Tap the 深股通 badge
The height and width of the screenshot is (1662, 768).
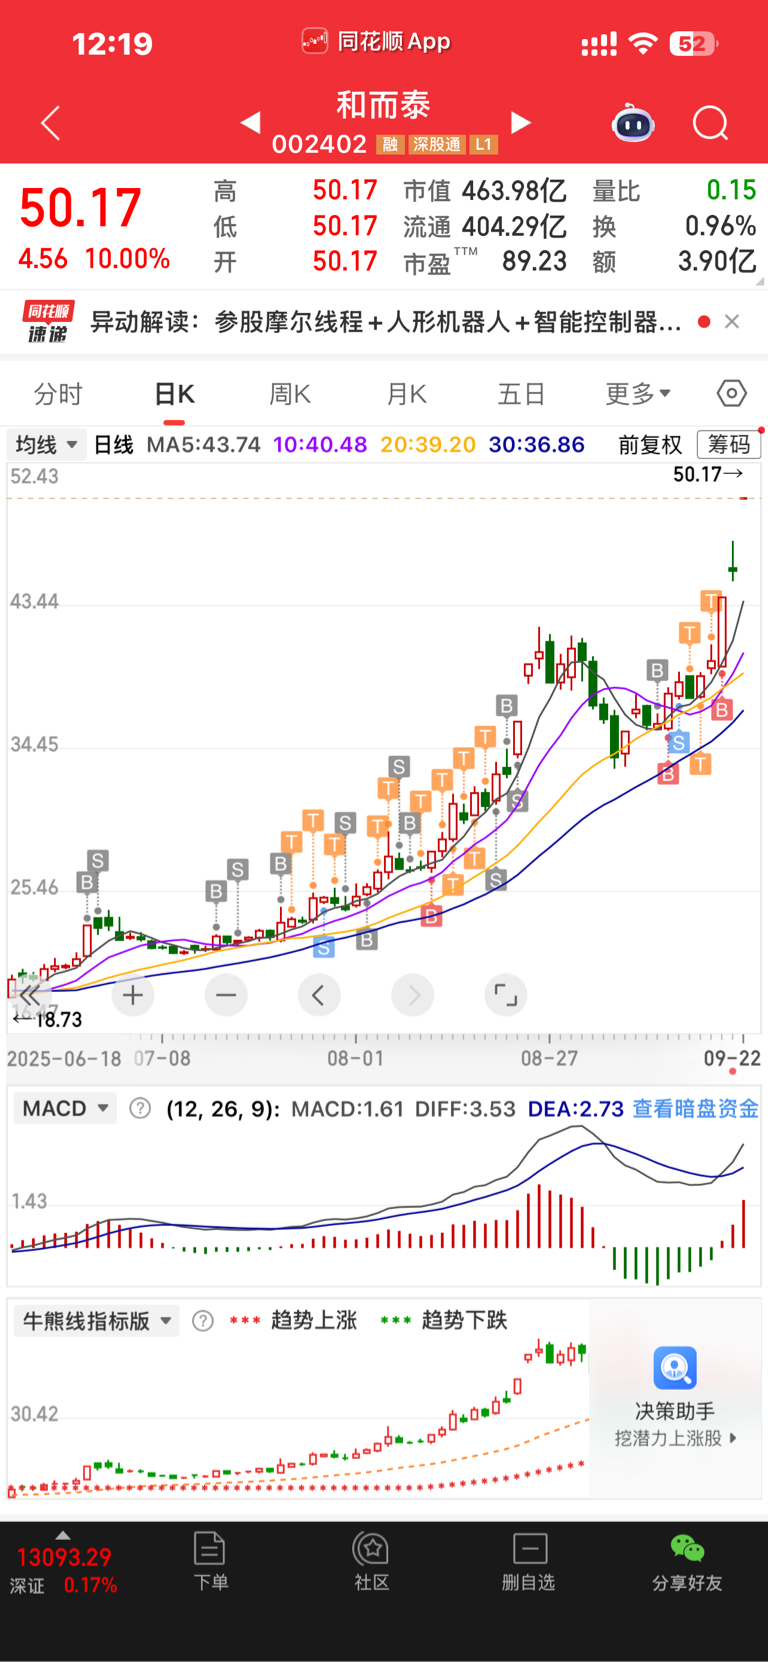tap(437, 145)
